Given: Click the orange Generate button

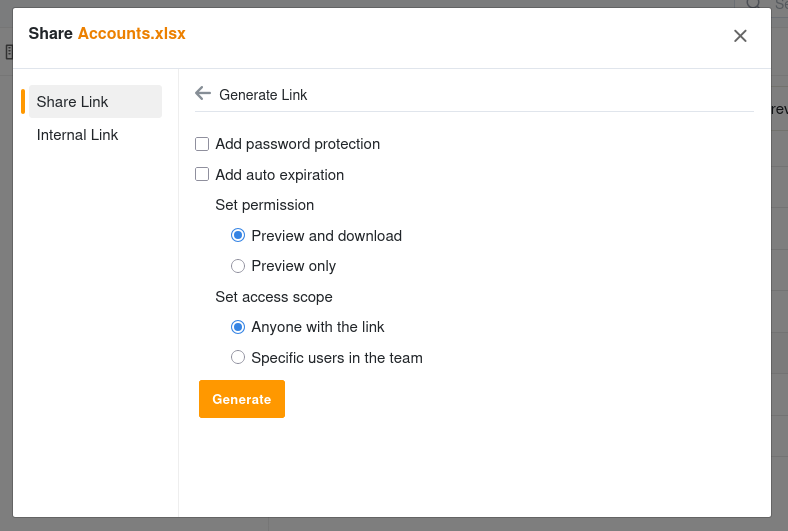Looking at the screenshot, I should pos(242,399).
